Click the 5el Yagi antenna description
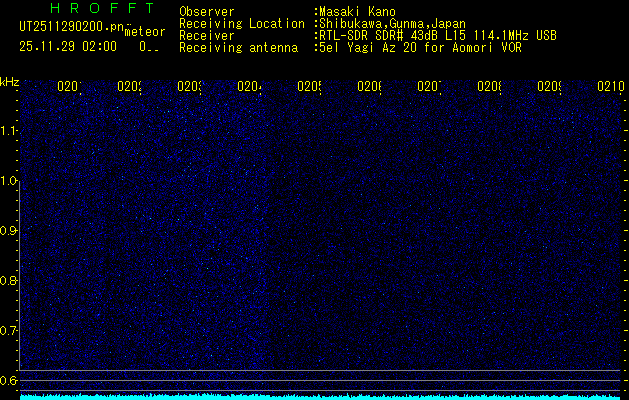 pyautogui.click(x=420, y=48)
